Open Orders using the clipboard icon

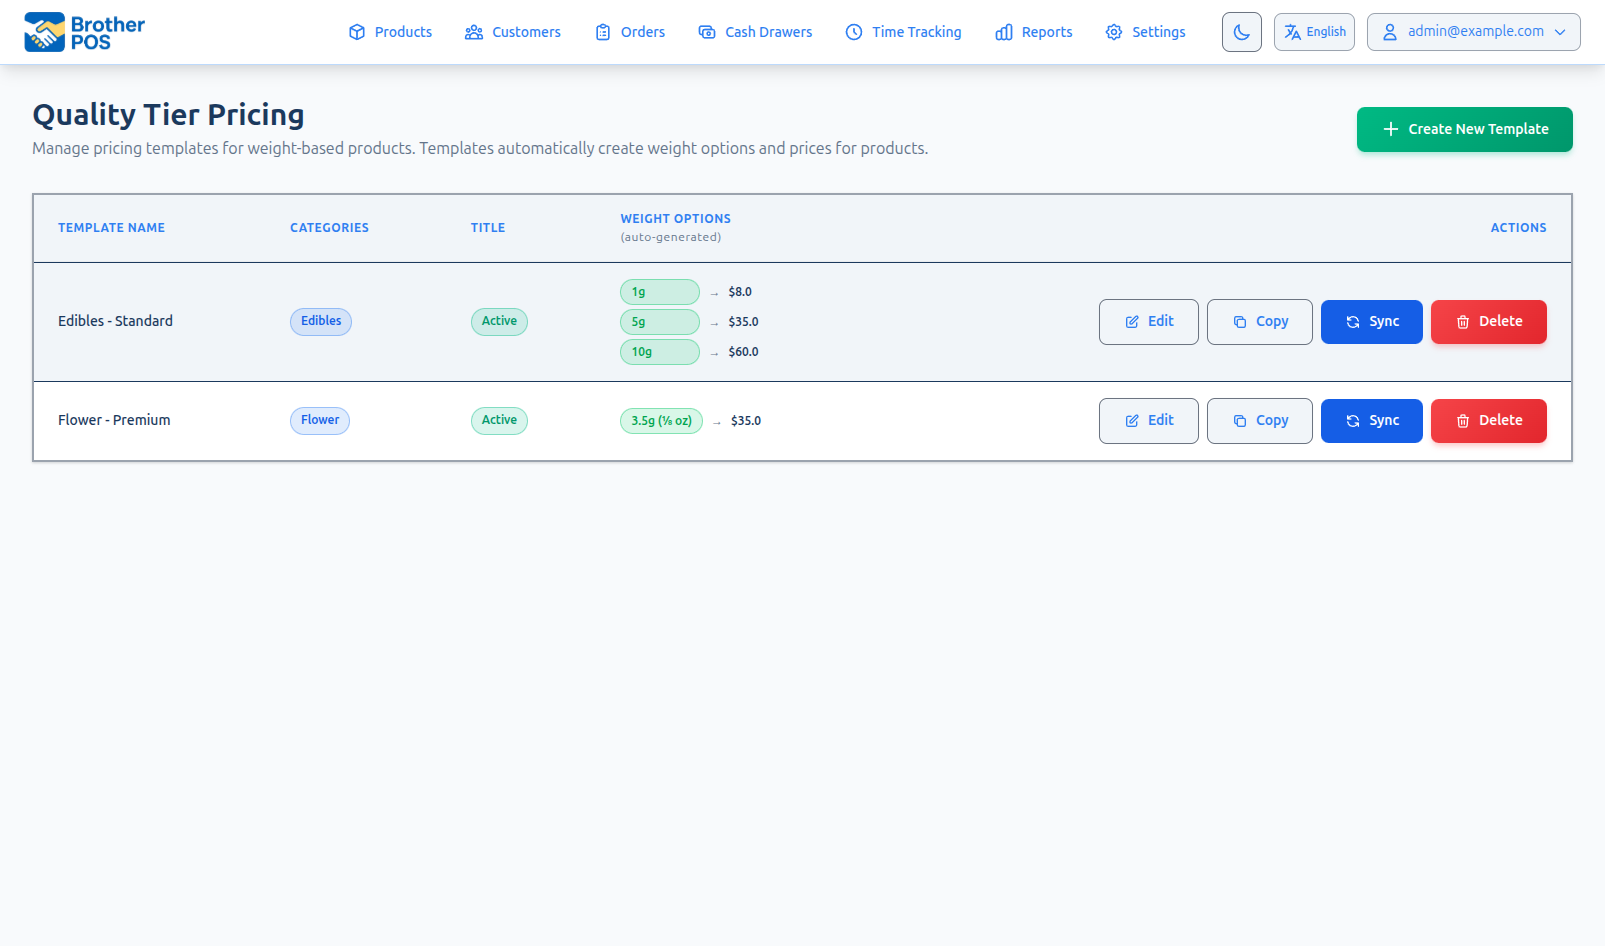(602, 32)
